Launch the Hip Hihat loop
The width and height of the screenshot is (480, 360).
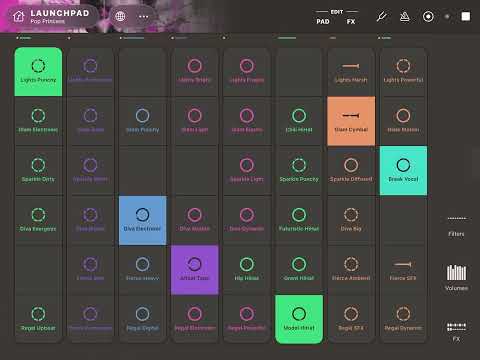pos(247,270)
